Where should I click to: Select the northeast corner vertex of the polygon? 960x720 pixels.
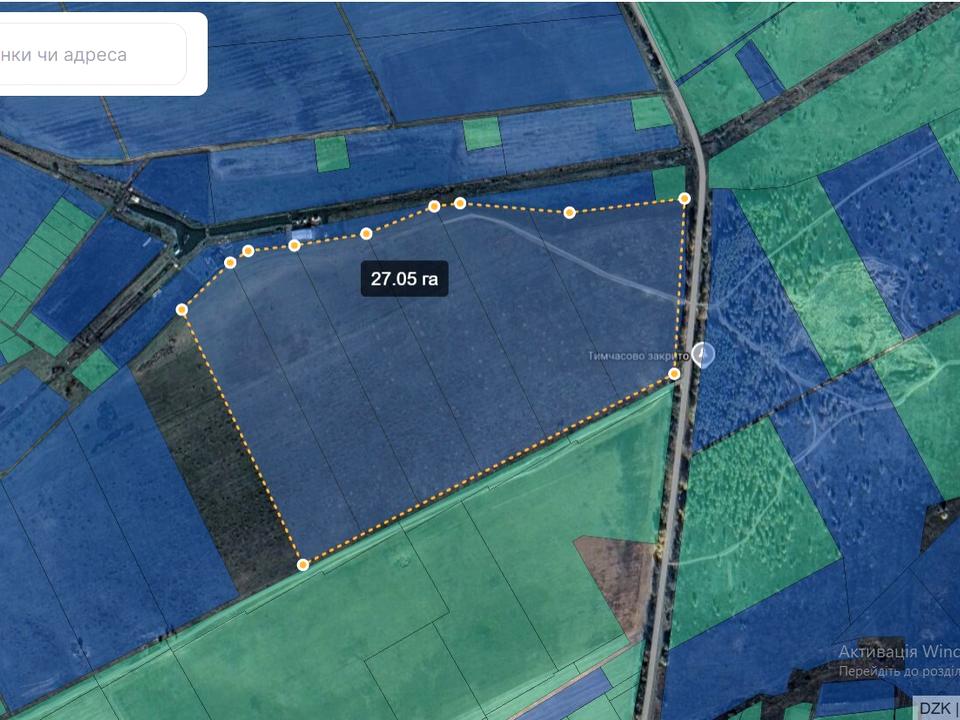(x=685, y=199)
